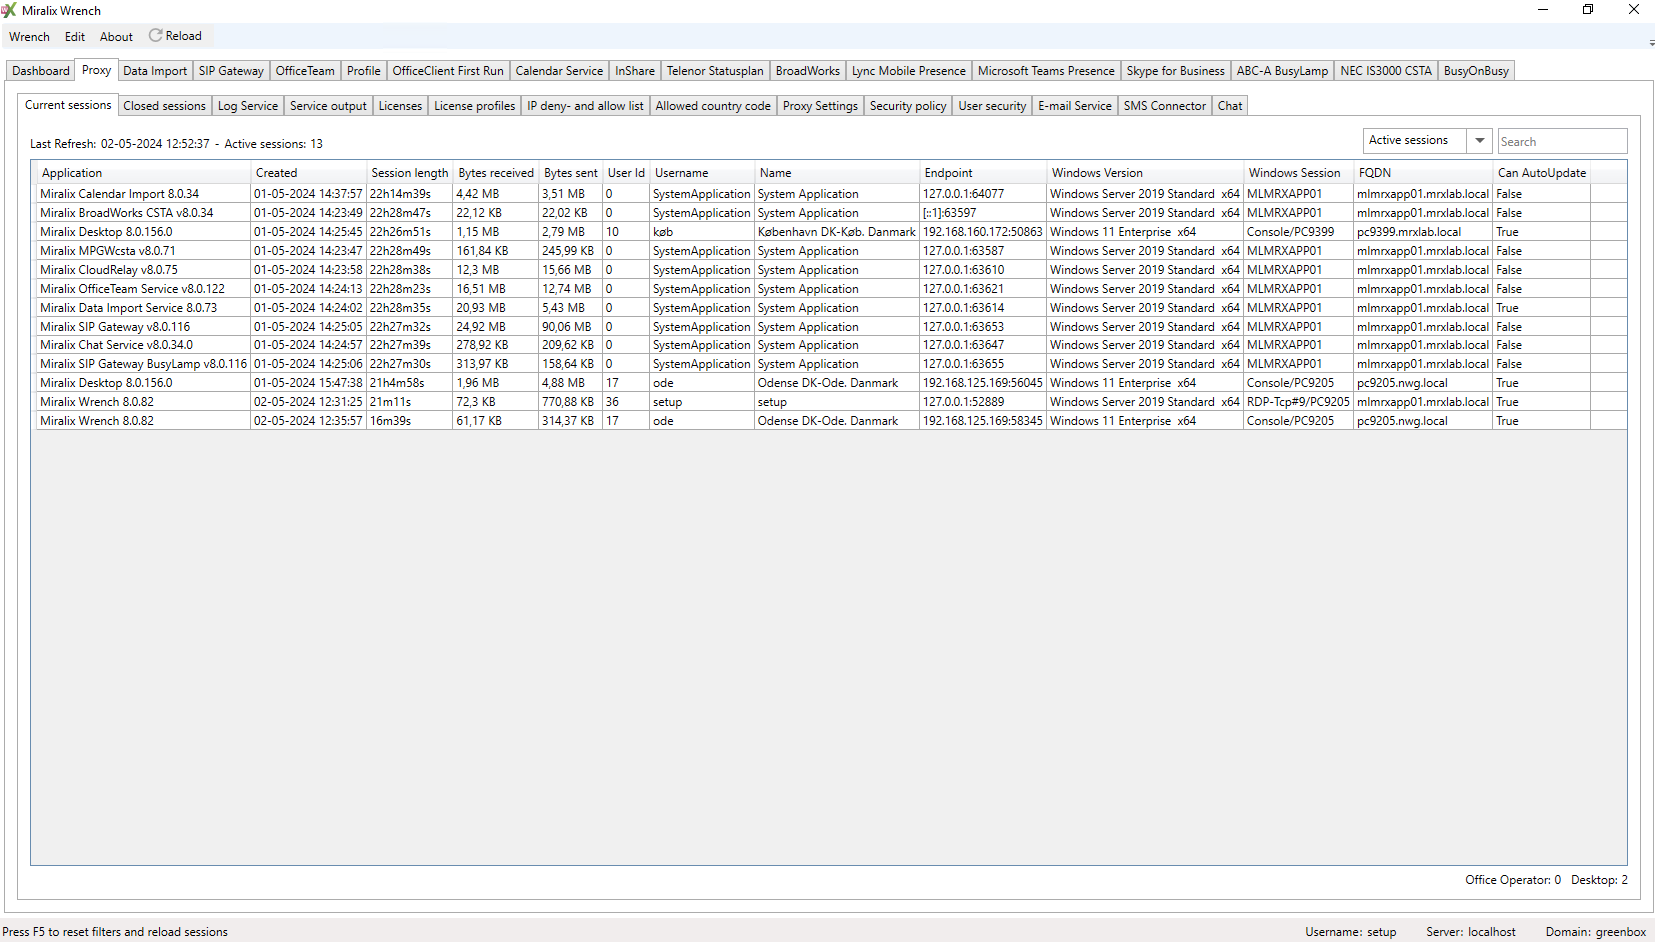This screenshot has width=1655, height=942.
Task: Go to Lync Mobile Presence tab
Action: [909, 71]
